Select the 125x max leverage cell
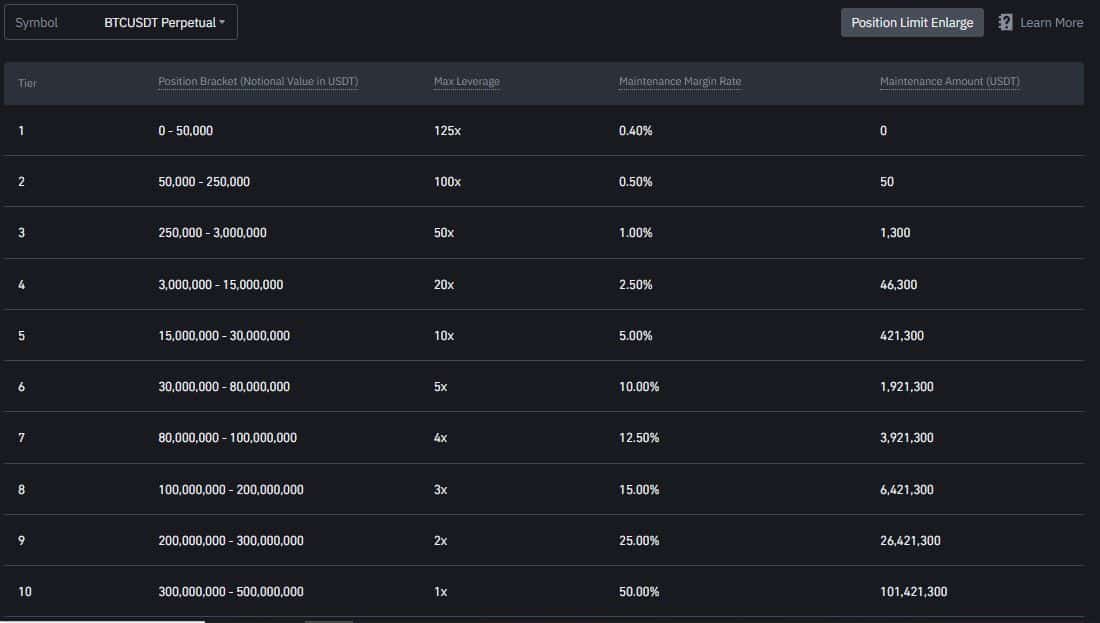Image resolution: width=1100 pixels, height=623 pixels. click(x=447, y=131)
